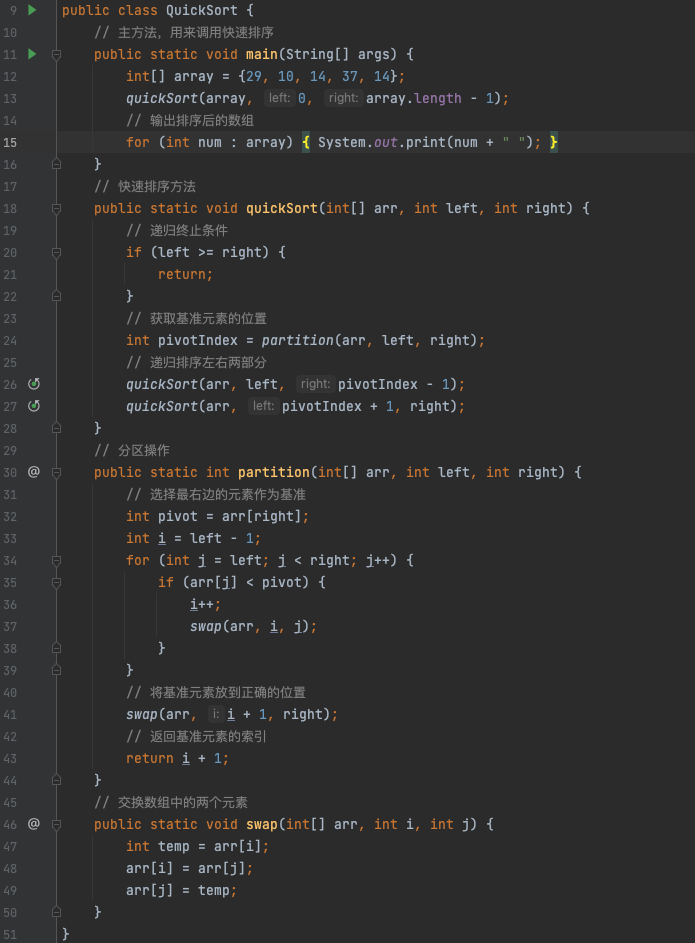Click 'left - 1' expression on line 33
The height and width of the screenshot is (943, 695).
coord(222,538)
